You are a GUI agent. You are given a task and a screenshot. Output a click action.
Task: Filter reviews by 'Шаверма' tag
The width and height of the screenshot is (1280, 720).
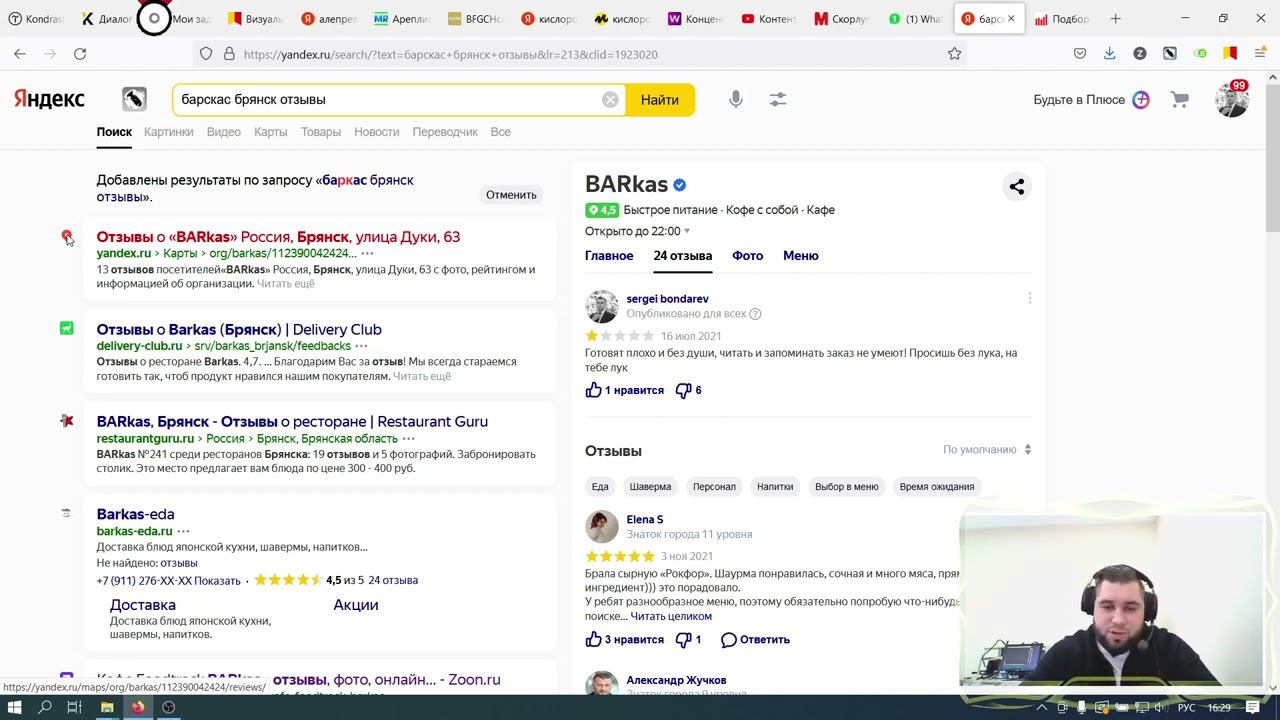tap(650, 487)
